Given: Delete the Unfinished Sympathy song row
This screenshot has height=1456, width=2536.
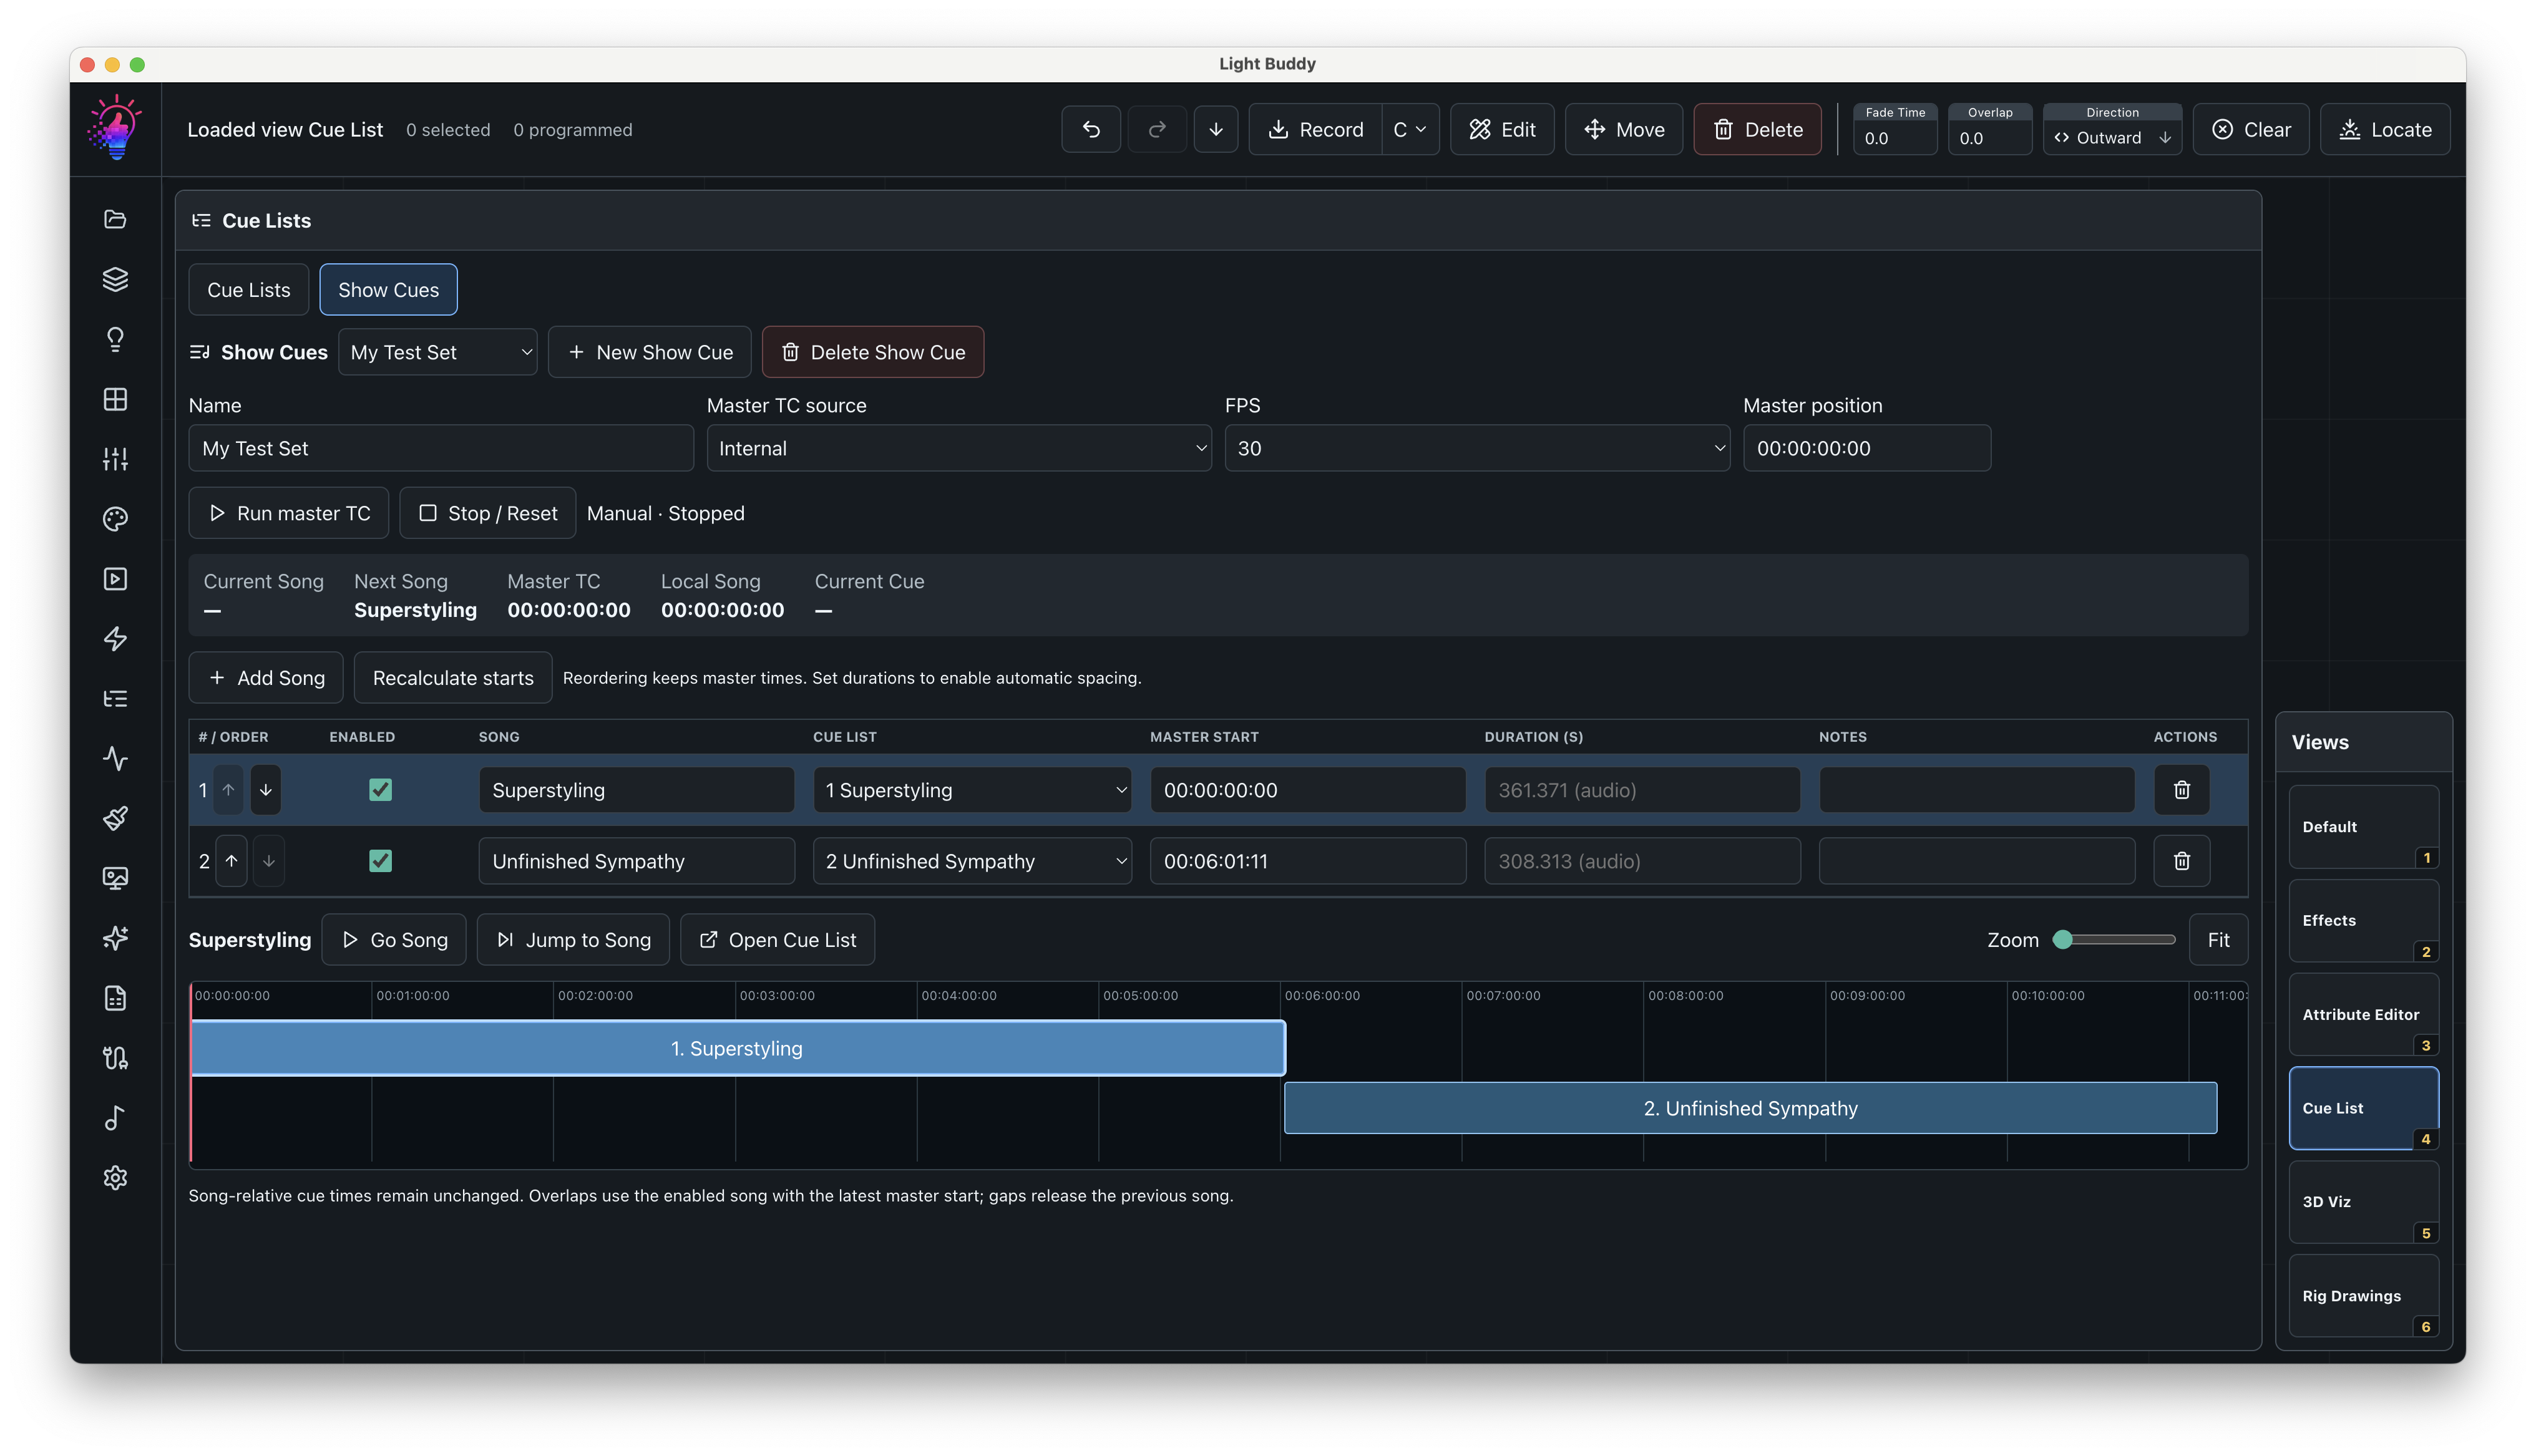Looking at the screenshot, I should click(x=2182, y=861).
